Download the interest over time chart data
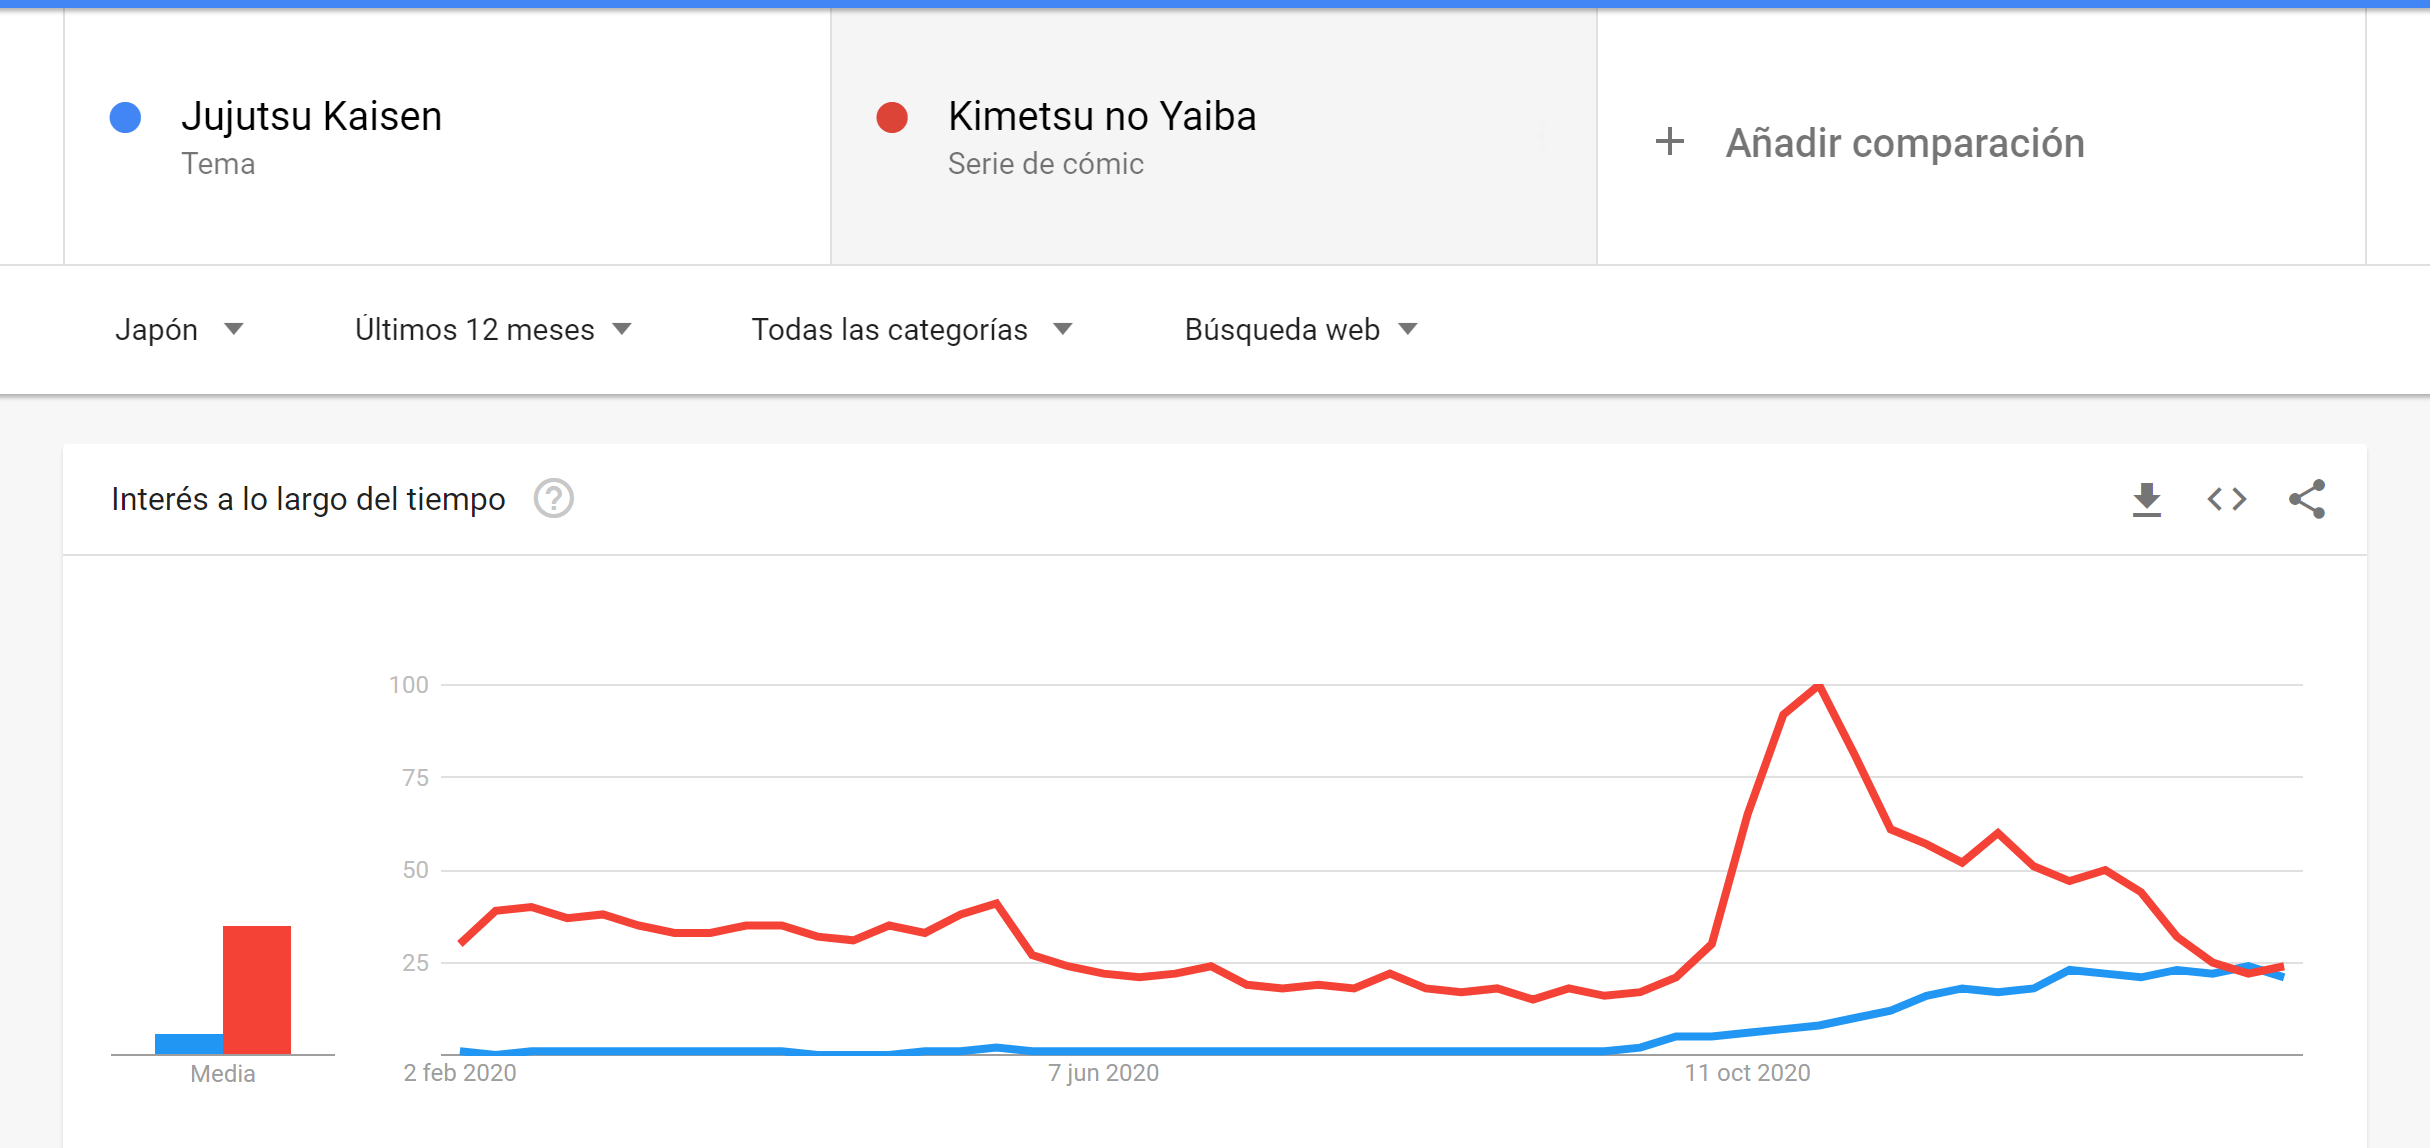2430x1148 pixels. 2146,499
